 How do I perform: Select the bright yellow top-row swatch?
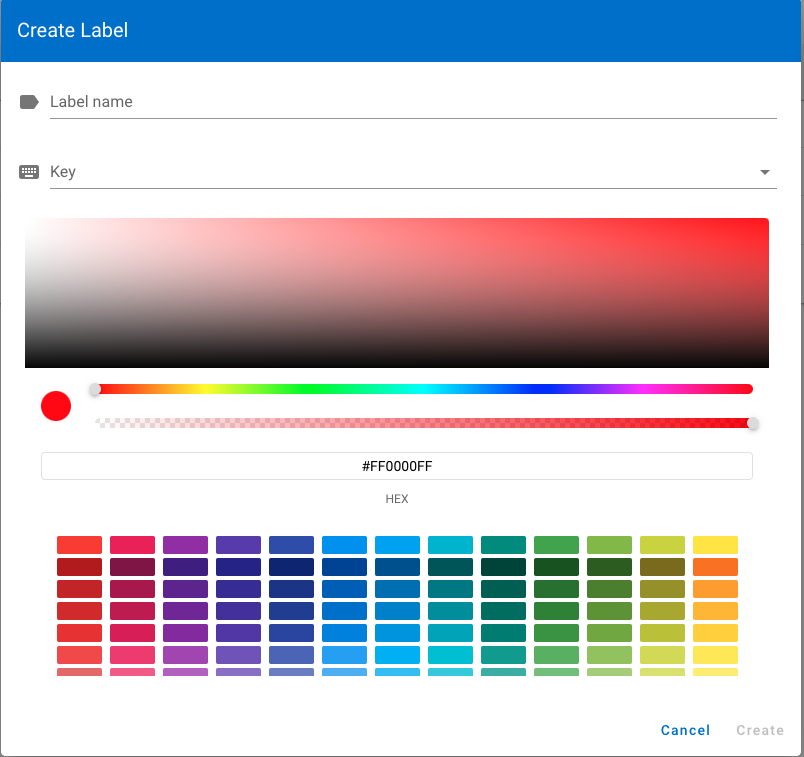click(715, 545)
